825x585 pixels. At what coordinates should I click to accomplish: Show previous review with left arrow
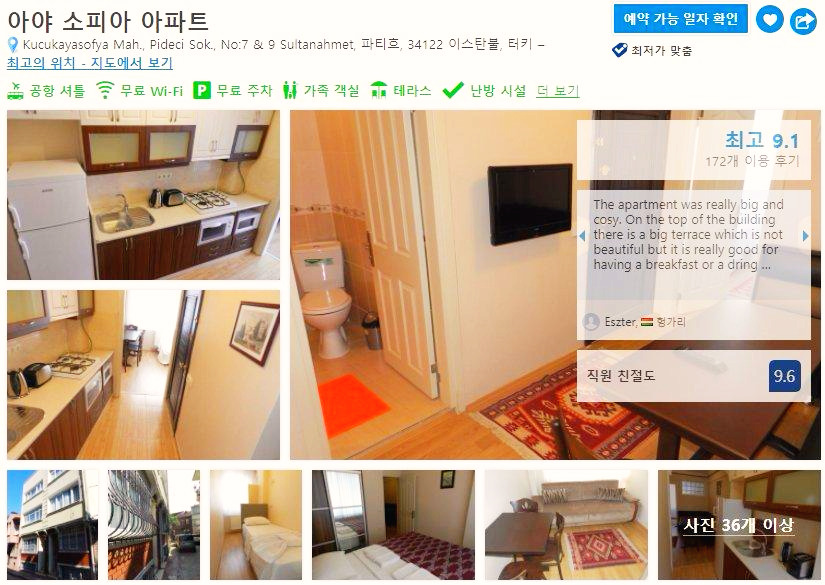(582, 236)
